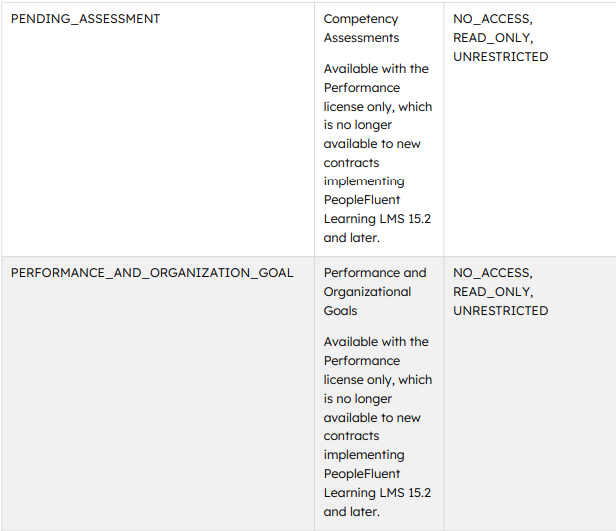Viewport: 616px width, 531px height.
Task: Click NO_ACCESS in the PENDING_ASSESSMENT row
Action: coord(492,19)
